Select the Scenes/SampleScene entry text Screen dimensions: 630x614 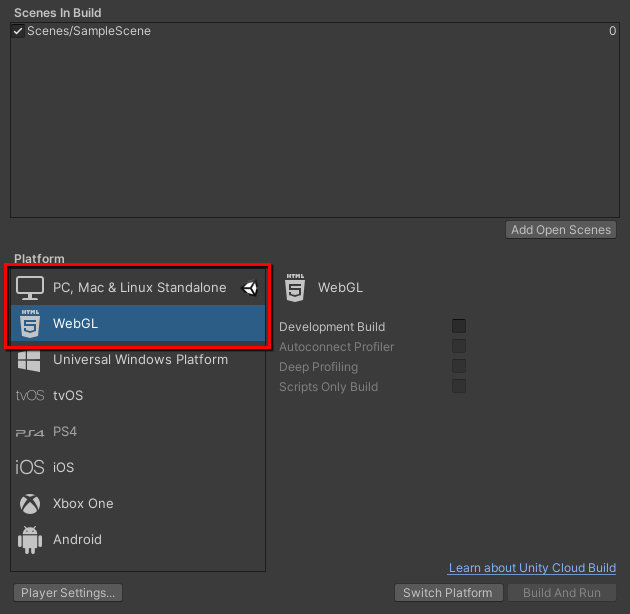tap(89, 31)
